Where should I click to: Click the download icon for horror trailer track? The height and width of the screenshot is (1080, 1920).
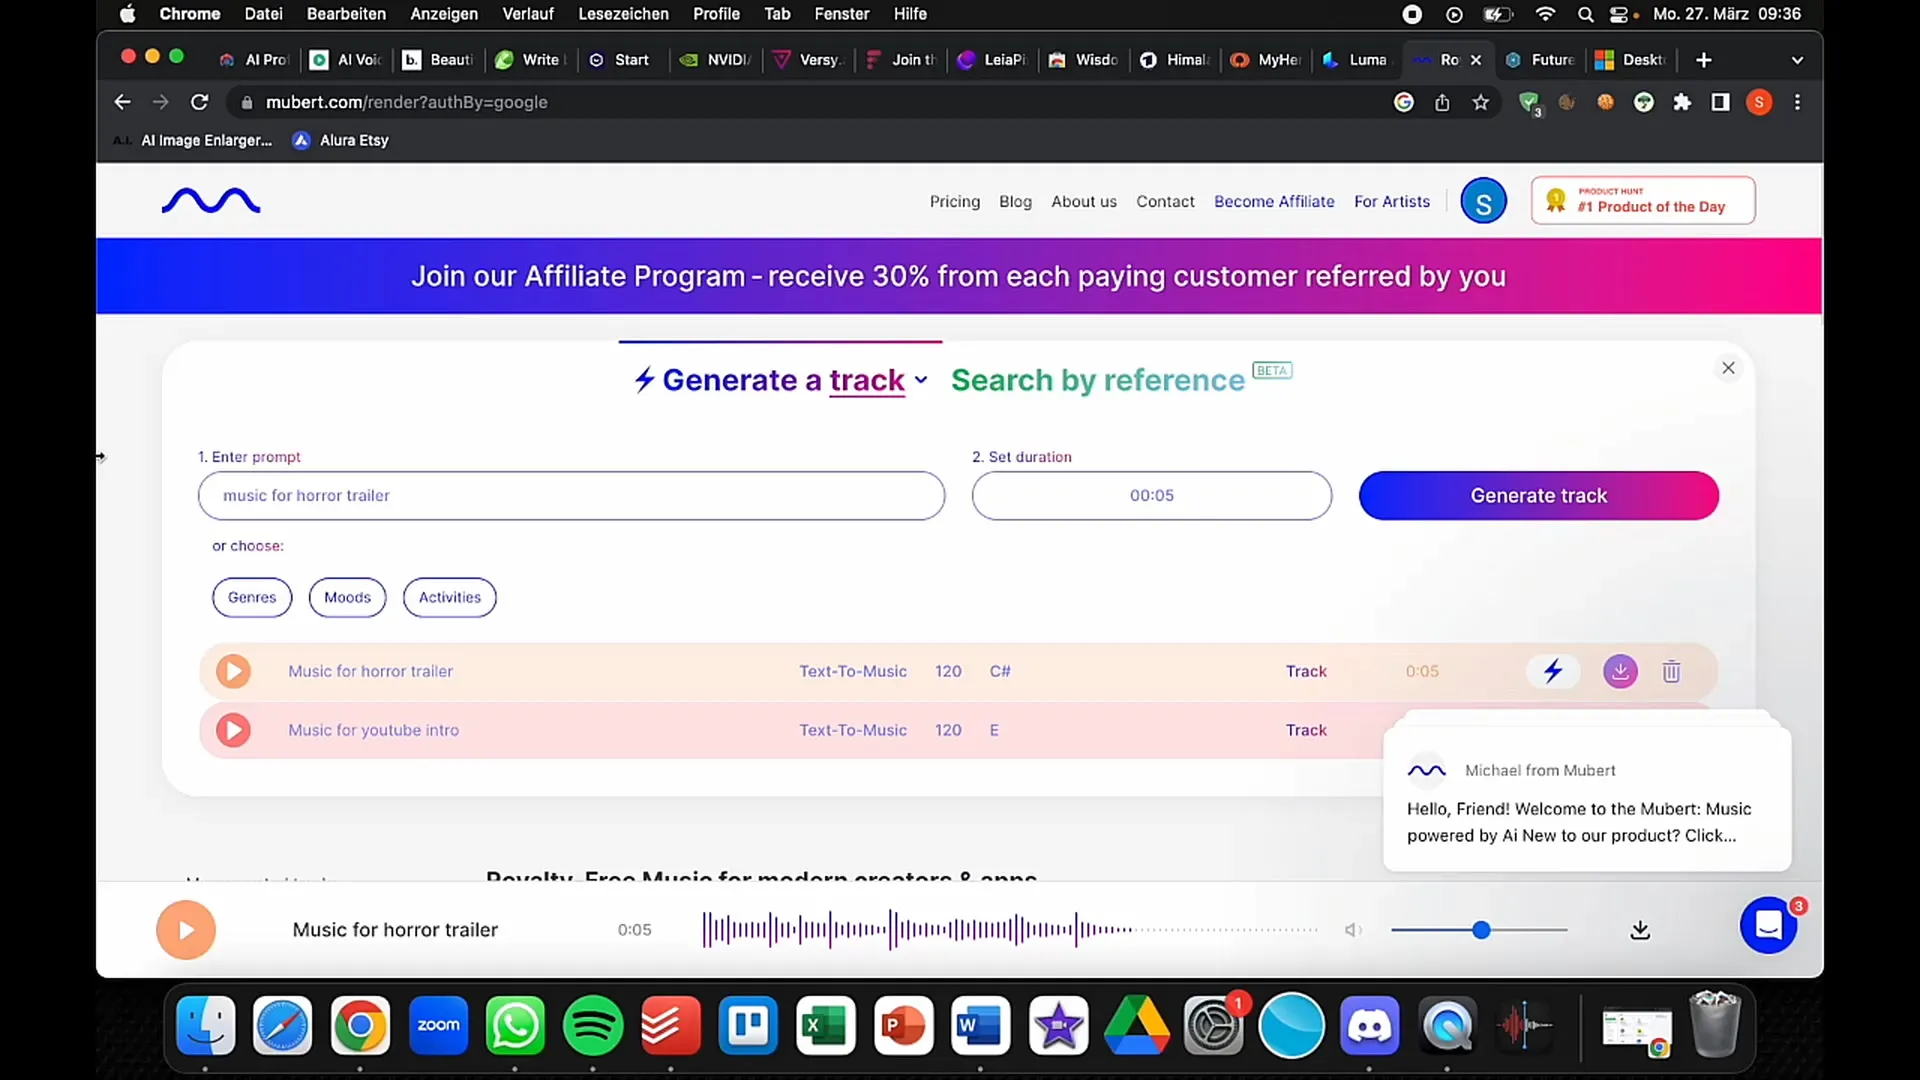(1619, 671)
